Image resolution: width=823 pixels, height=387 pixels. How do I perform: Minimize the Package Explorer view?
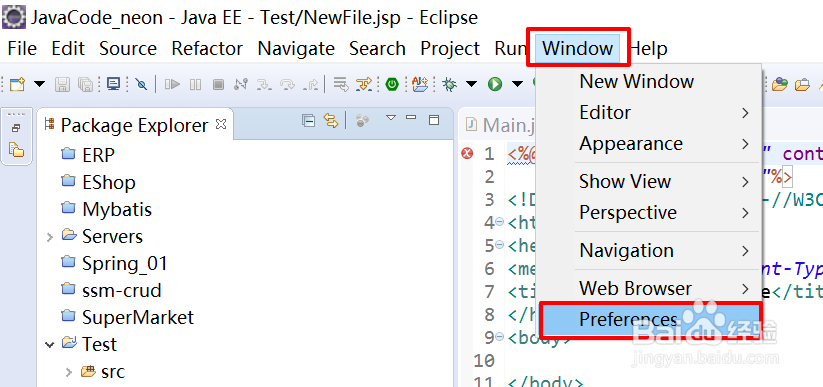pyautogui.click(x=411, y=118)
